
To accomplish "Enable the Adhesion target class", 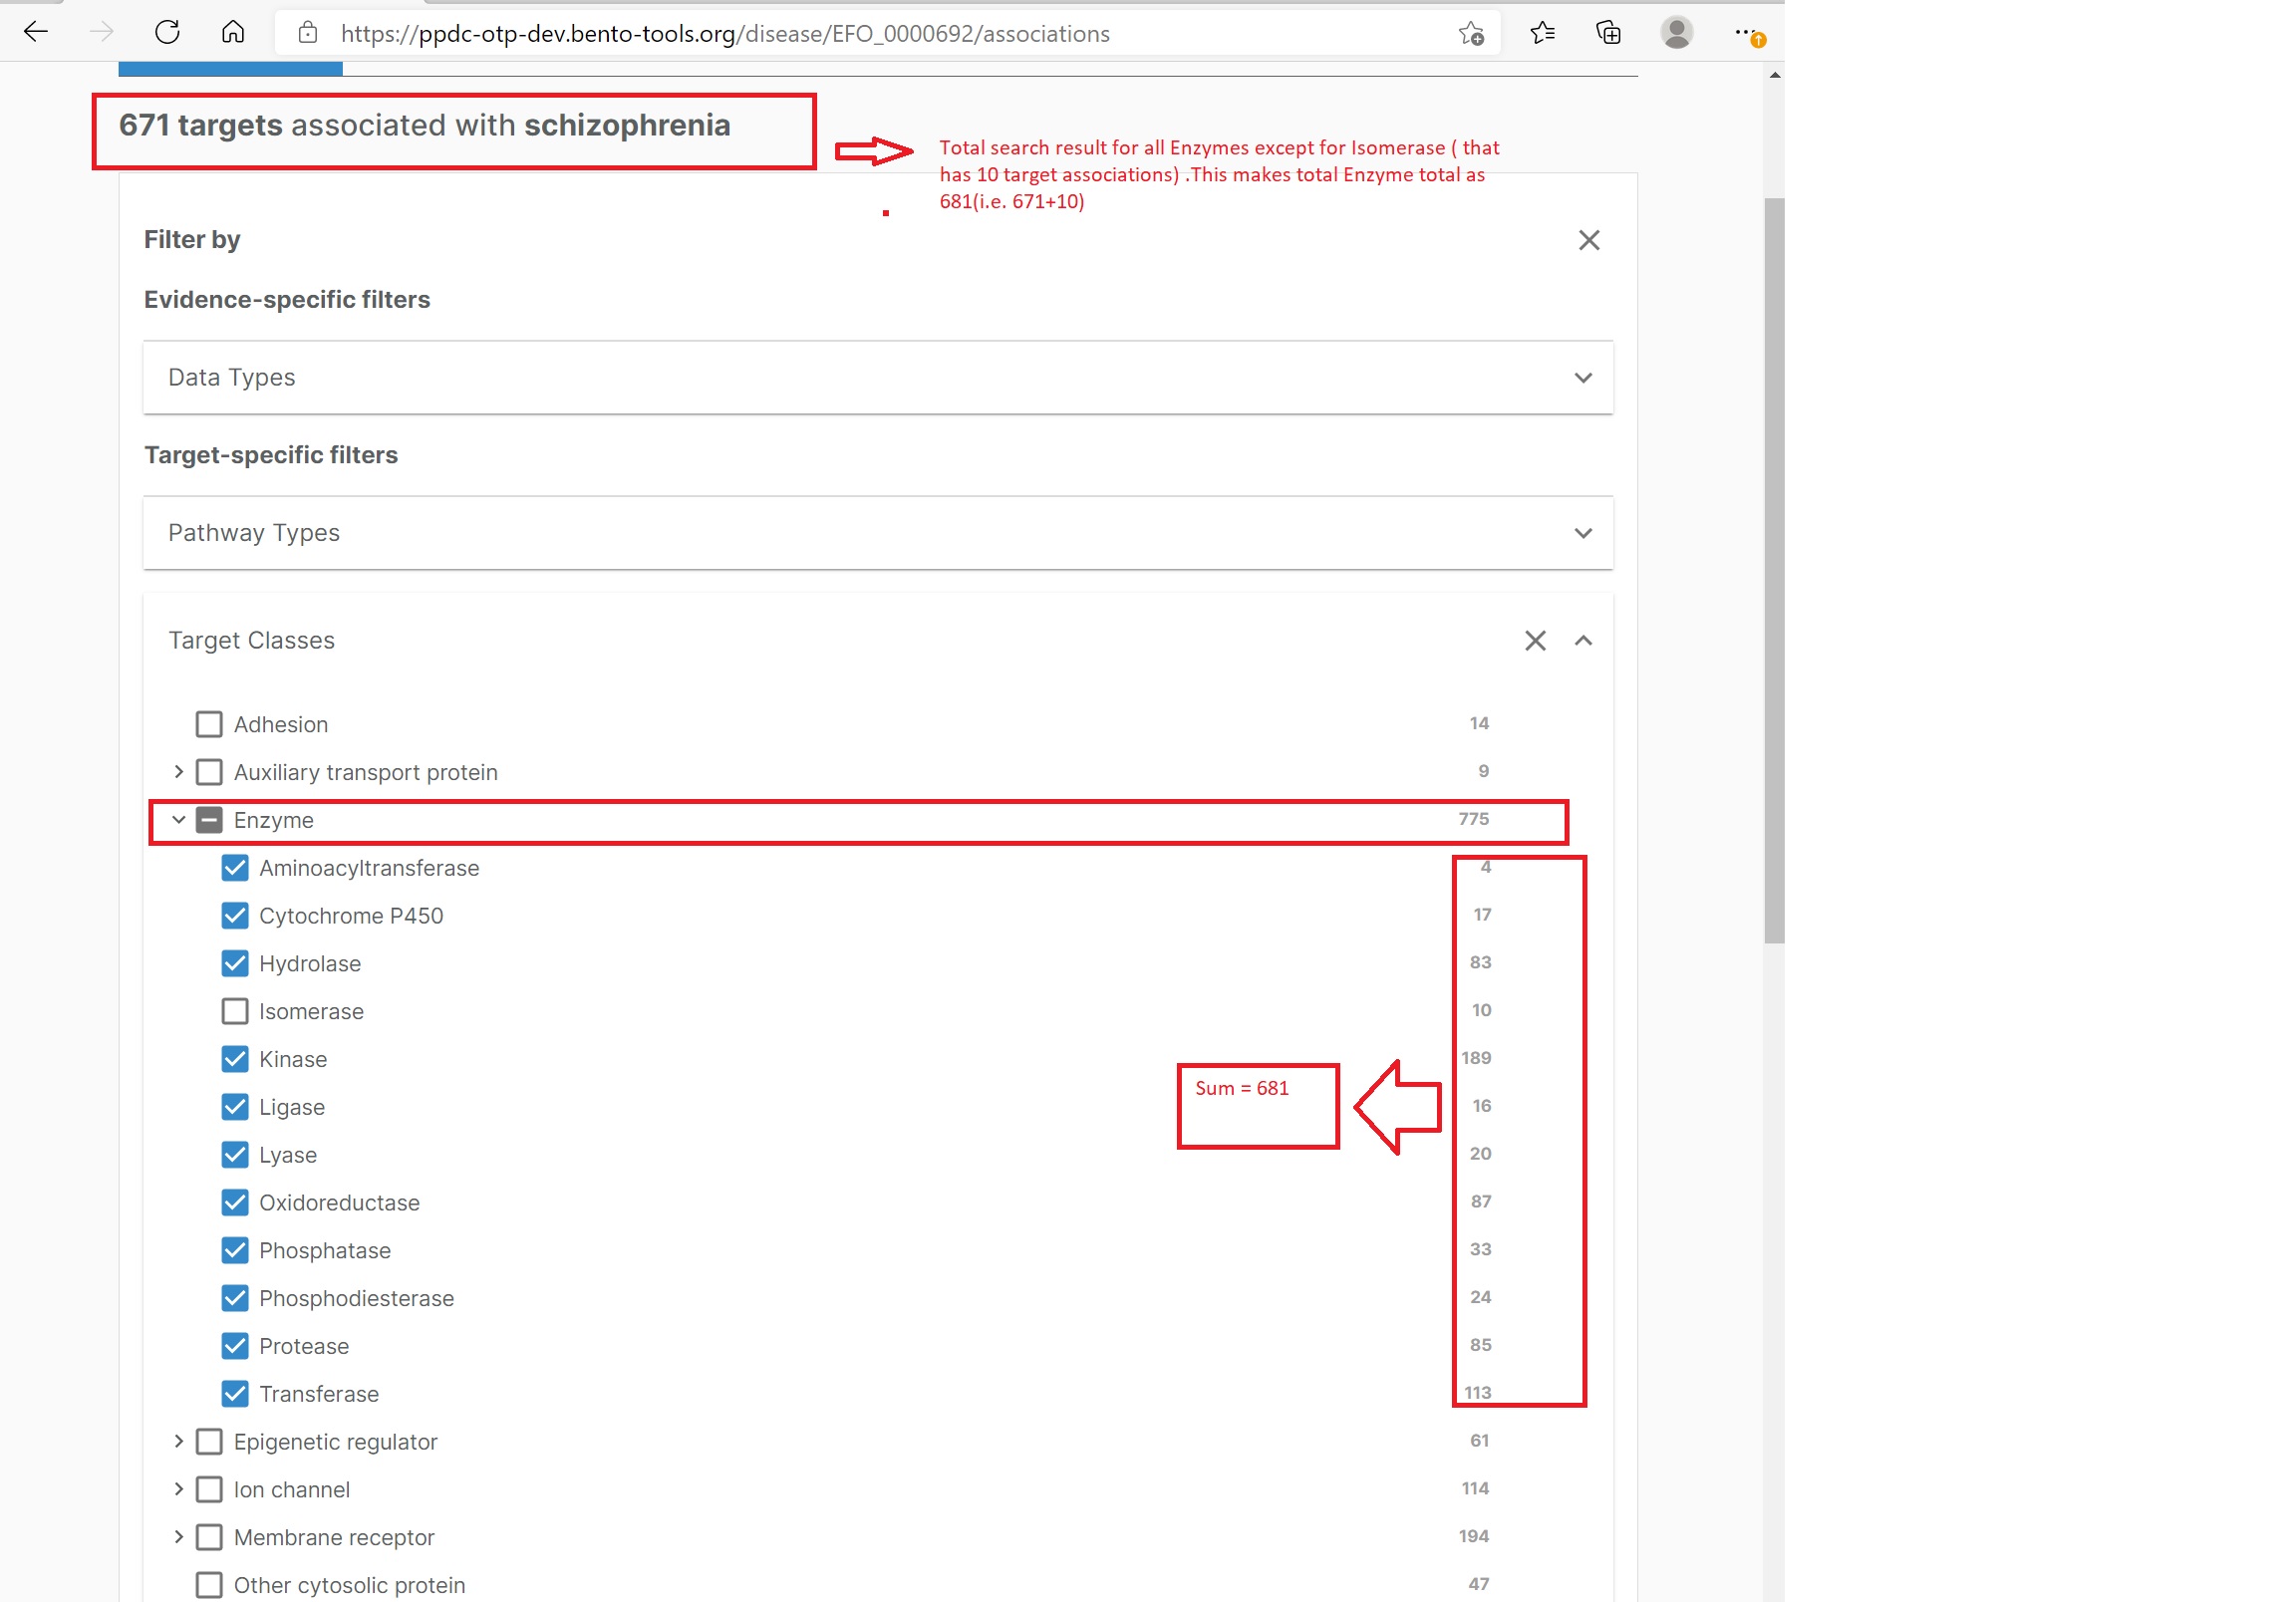I will click(208, 723).
